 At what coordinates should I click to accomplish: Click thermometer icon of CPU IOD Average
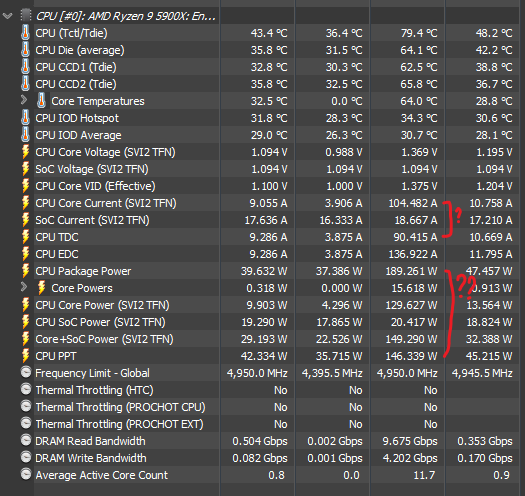point(25,135)
